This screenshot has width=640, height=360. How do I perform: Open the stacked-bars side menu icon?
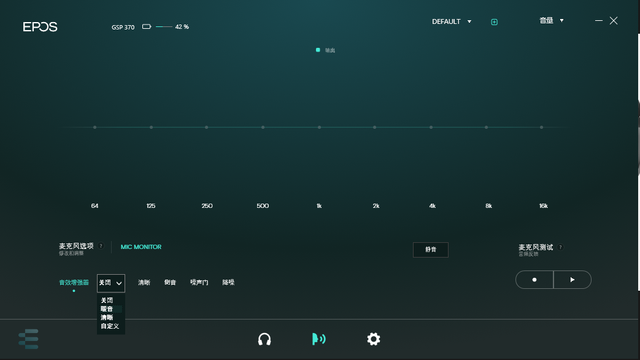29,339
